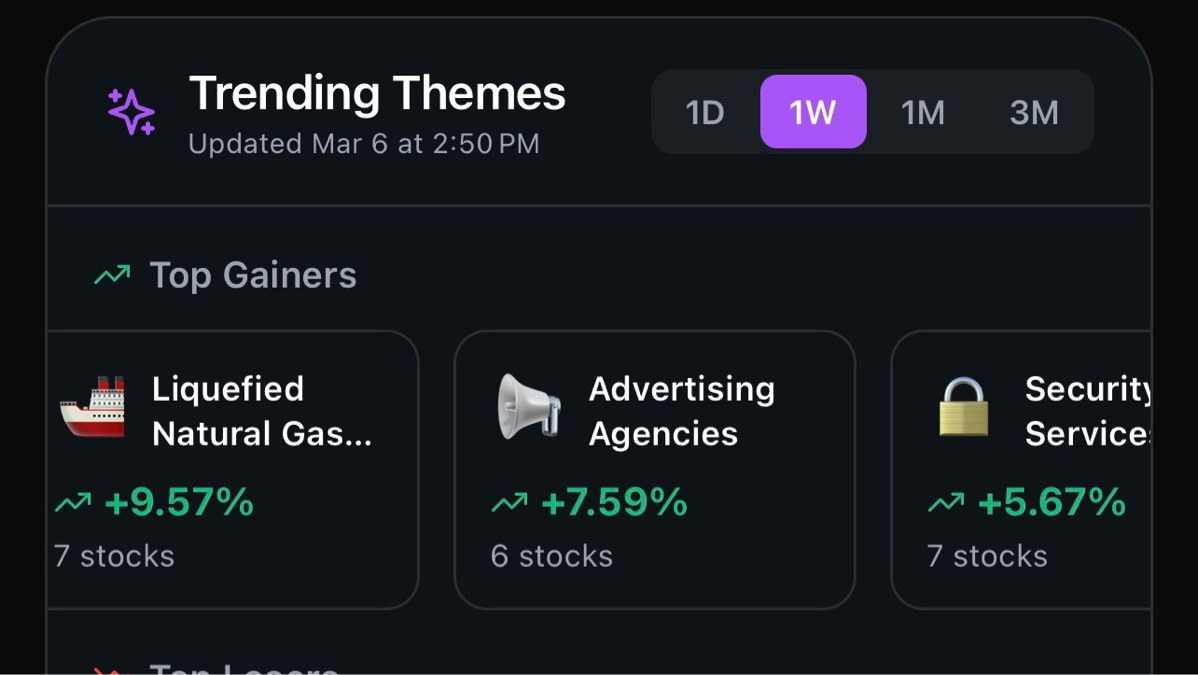
Task: Open the Liquefied Natural Gas theme title
Action: point(262,411)
